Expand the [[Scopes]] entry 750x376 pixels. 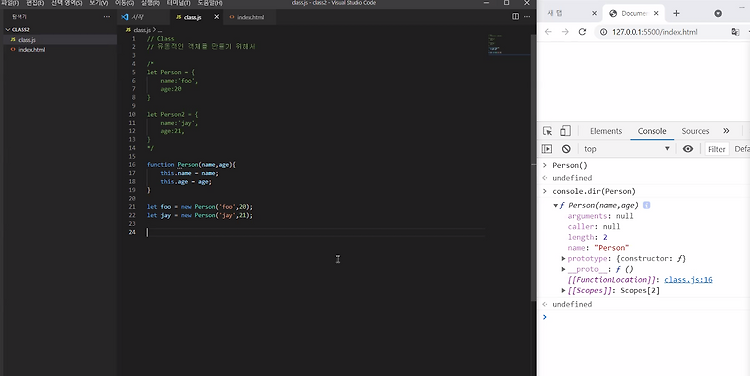563,290
